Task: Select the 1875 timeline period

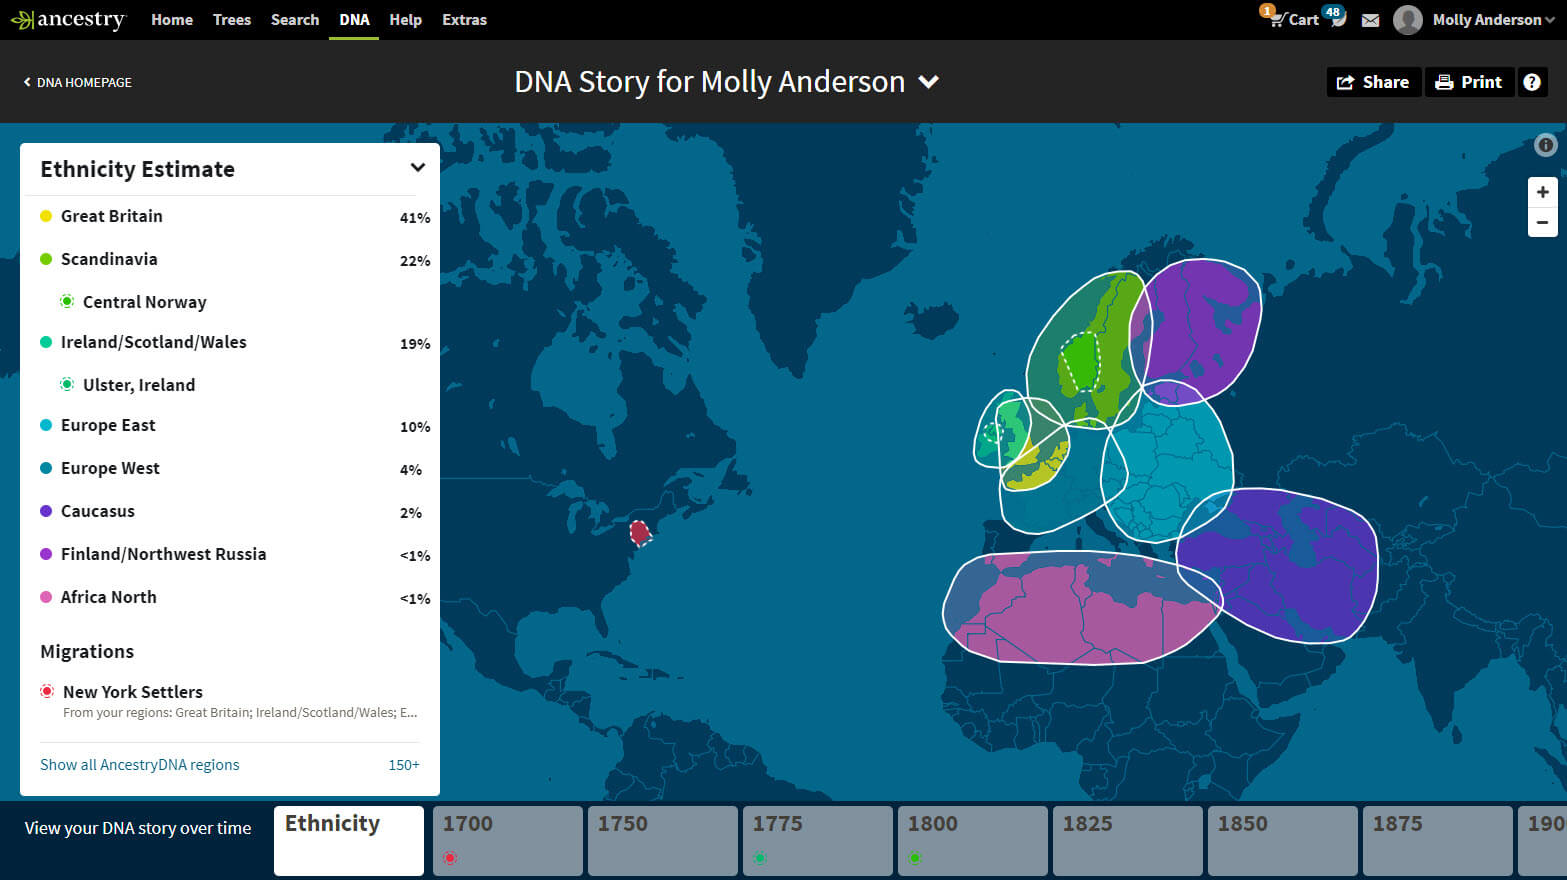Action: (1438, 841)
